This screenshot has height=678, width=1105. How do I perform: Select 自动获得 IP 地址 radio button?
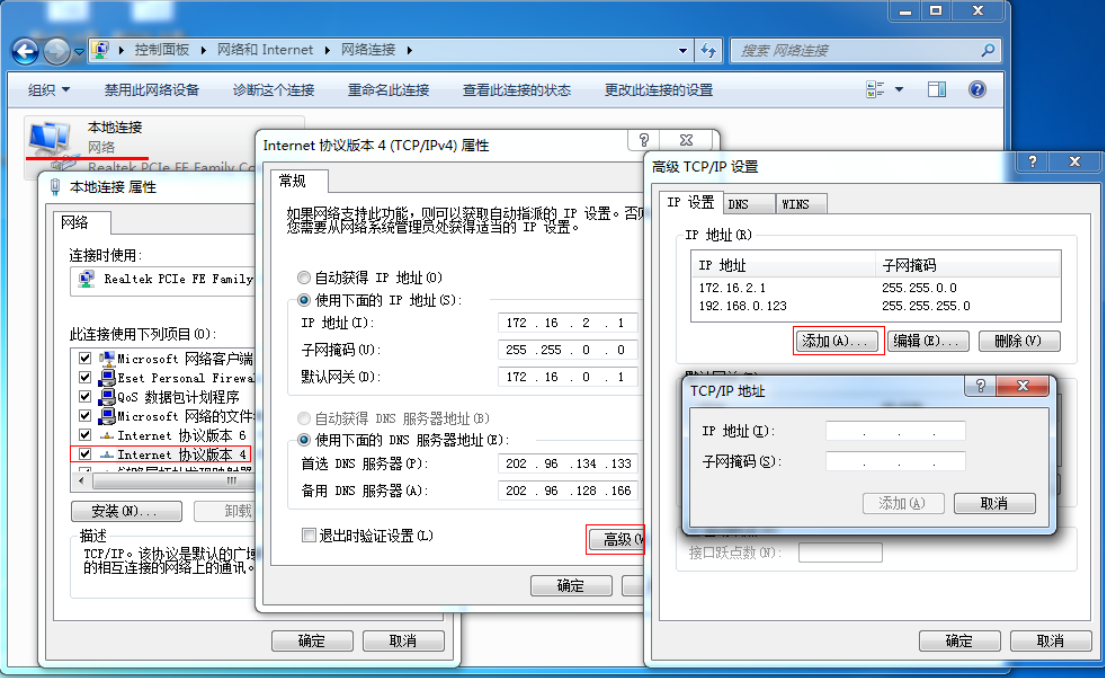pos(304,278)
